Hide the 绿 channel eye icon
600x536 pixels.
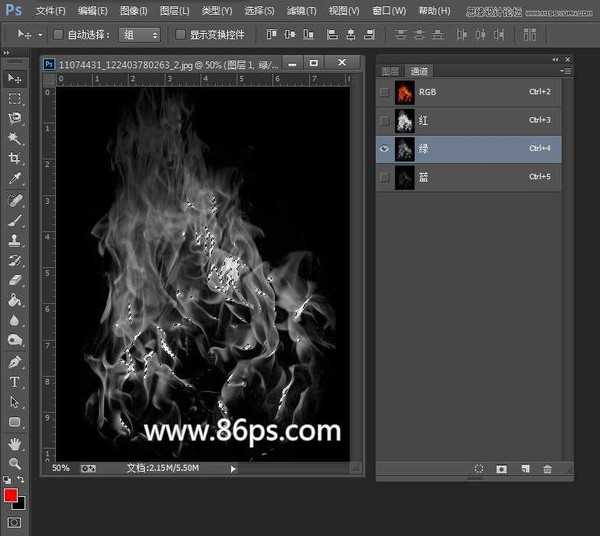tap(385, 148)
